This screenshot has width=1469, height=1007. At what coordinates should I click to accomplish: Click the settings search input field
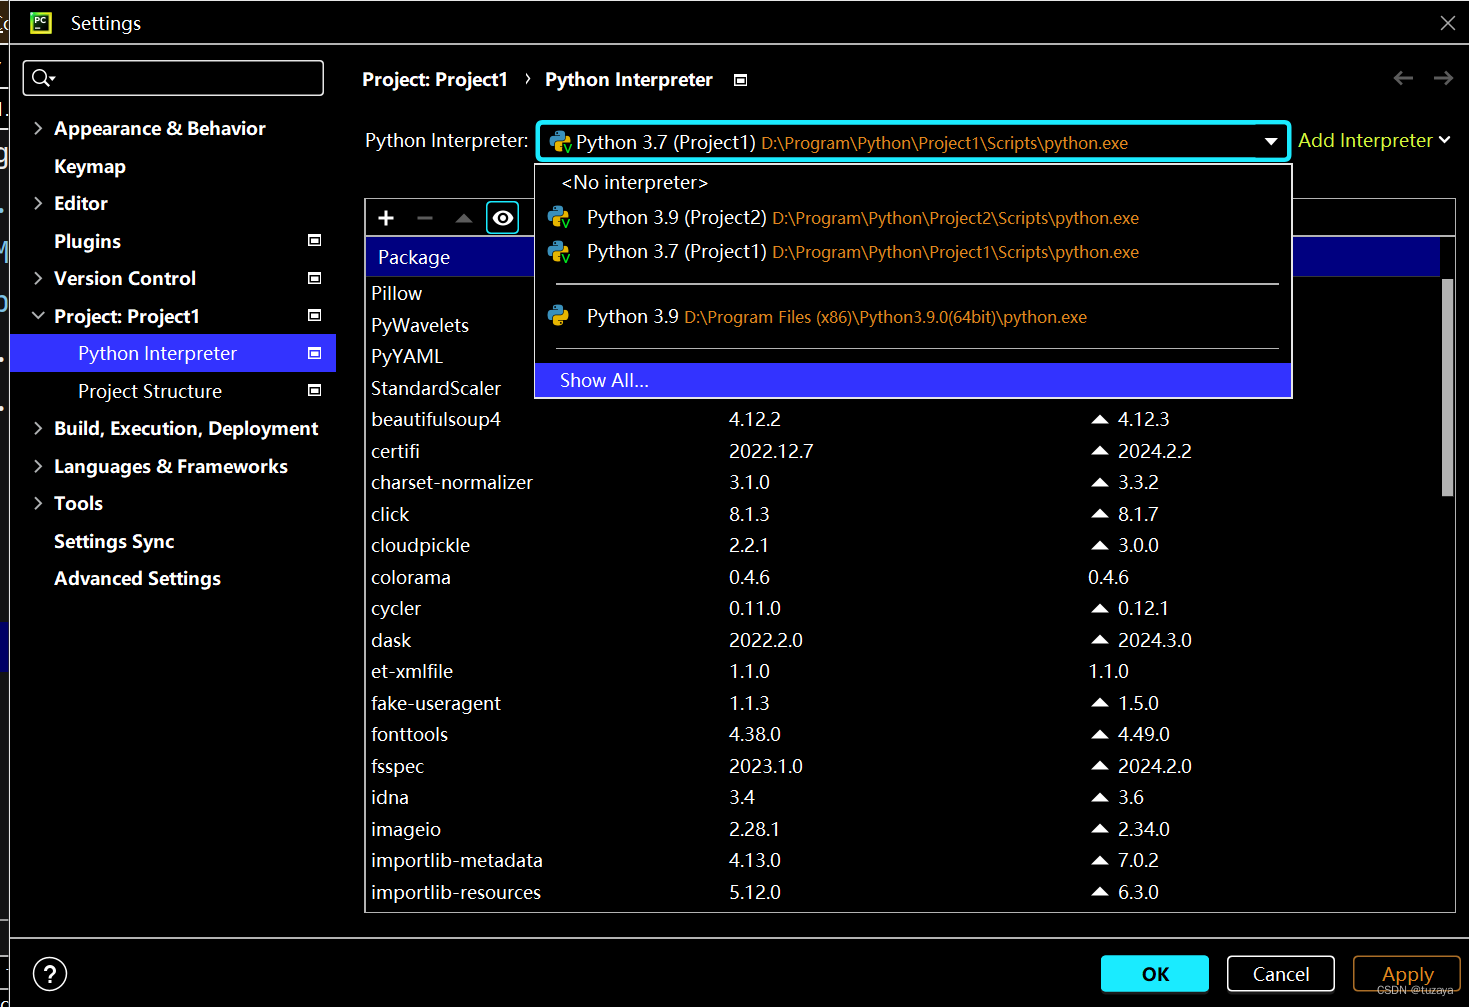173,78
